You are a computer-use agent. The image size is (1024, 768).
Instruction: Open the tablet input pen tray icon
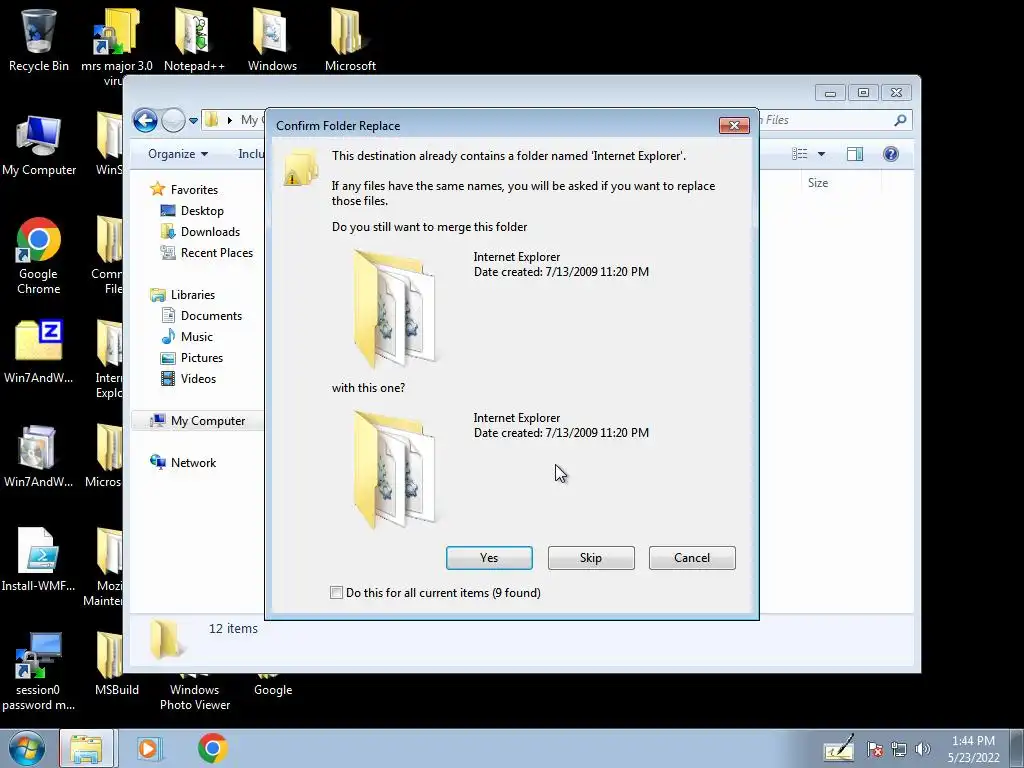tap(839, 748)
